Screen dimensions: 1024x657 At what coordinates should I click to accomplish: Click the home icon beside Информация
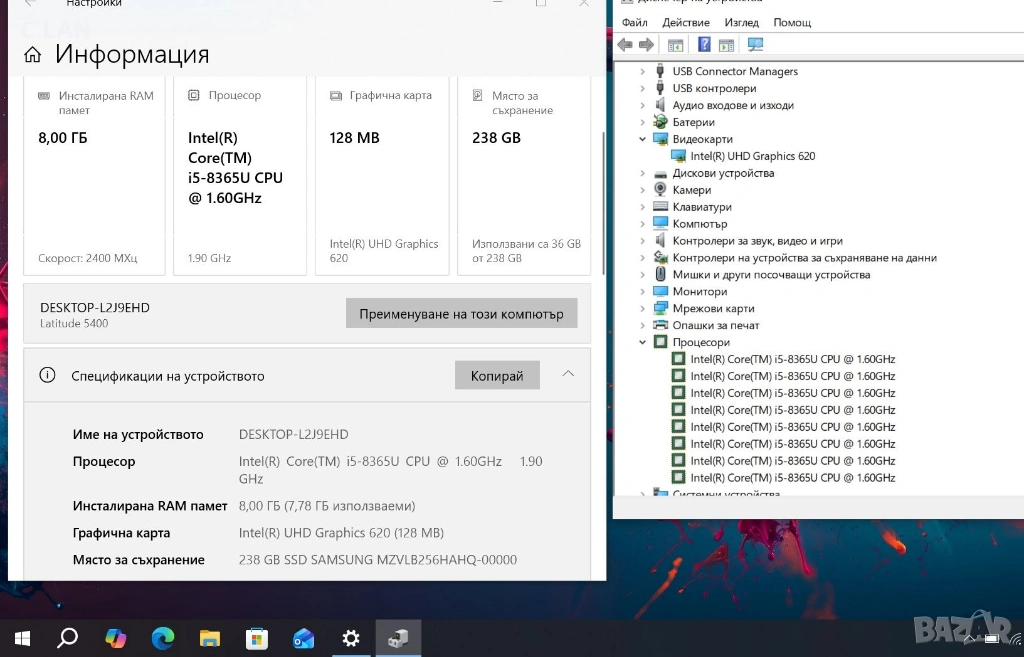tap(33, 55)
